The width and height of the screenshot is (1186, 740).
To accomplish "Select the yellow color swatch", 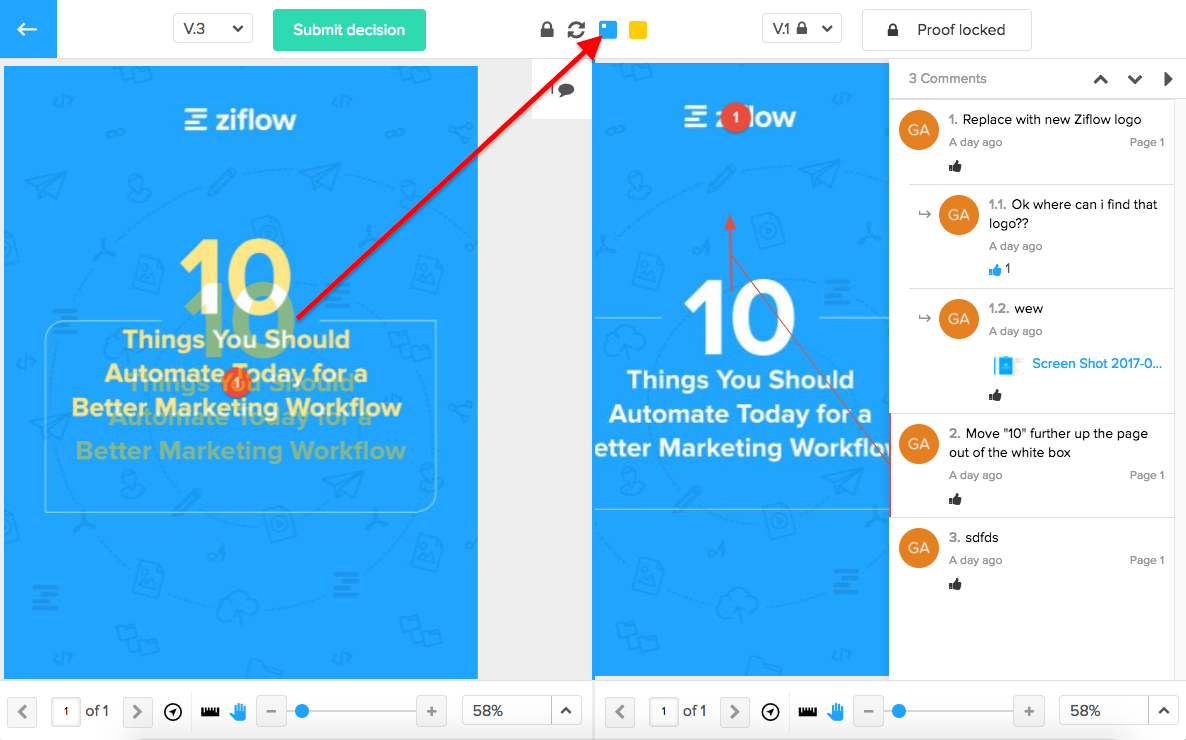I will pos(638,30).
